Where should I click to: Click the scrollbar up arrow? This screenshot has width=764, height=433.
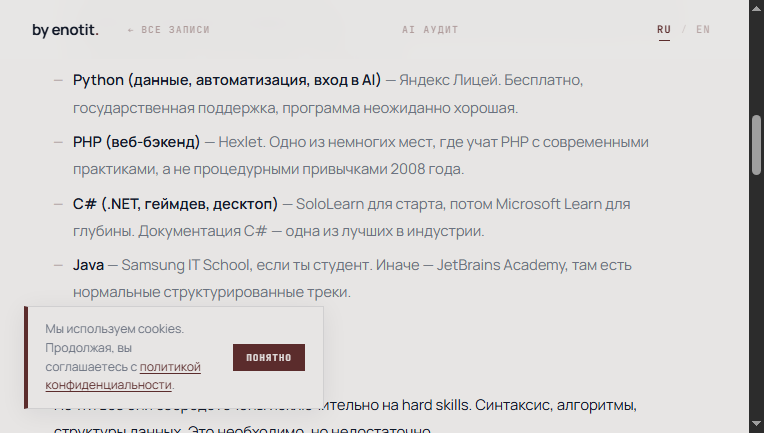(756, 8)
